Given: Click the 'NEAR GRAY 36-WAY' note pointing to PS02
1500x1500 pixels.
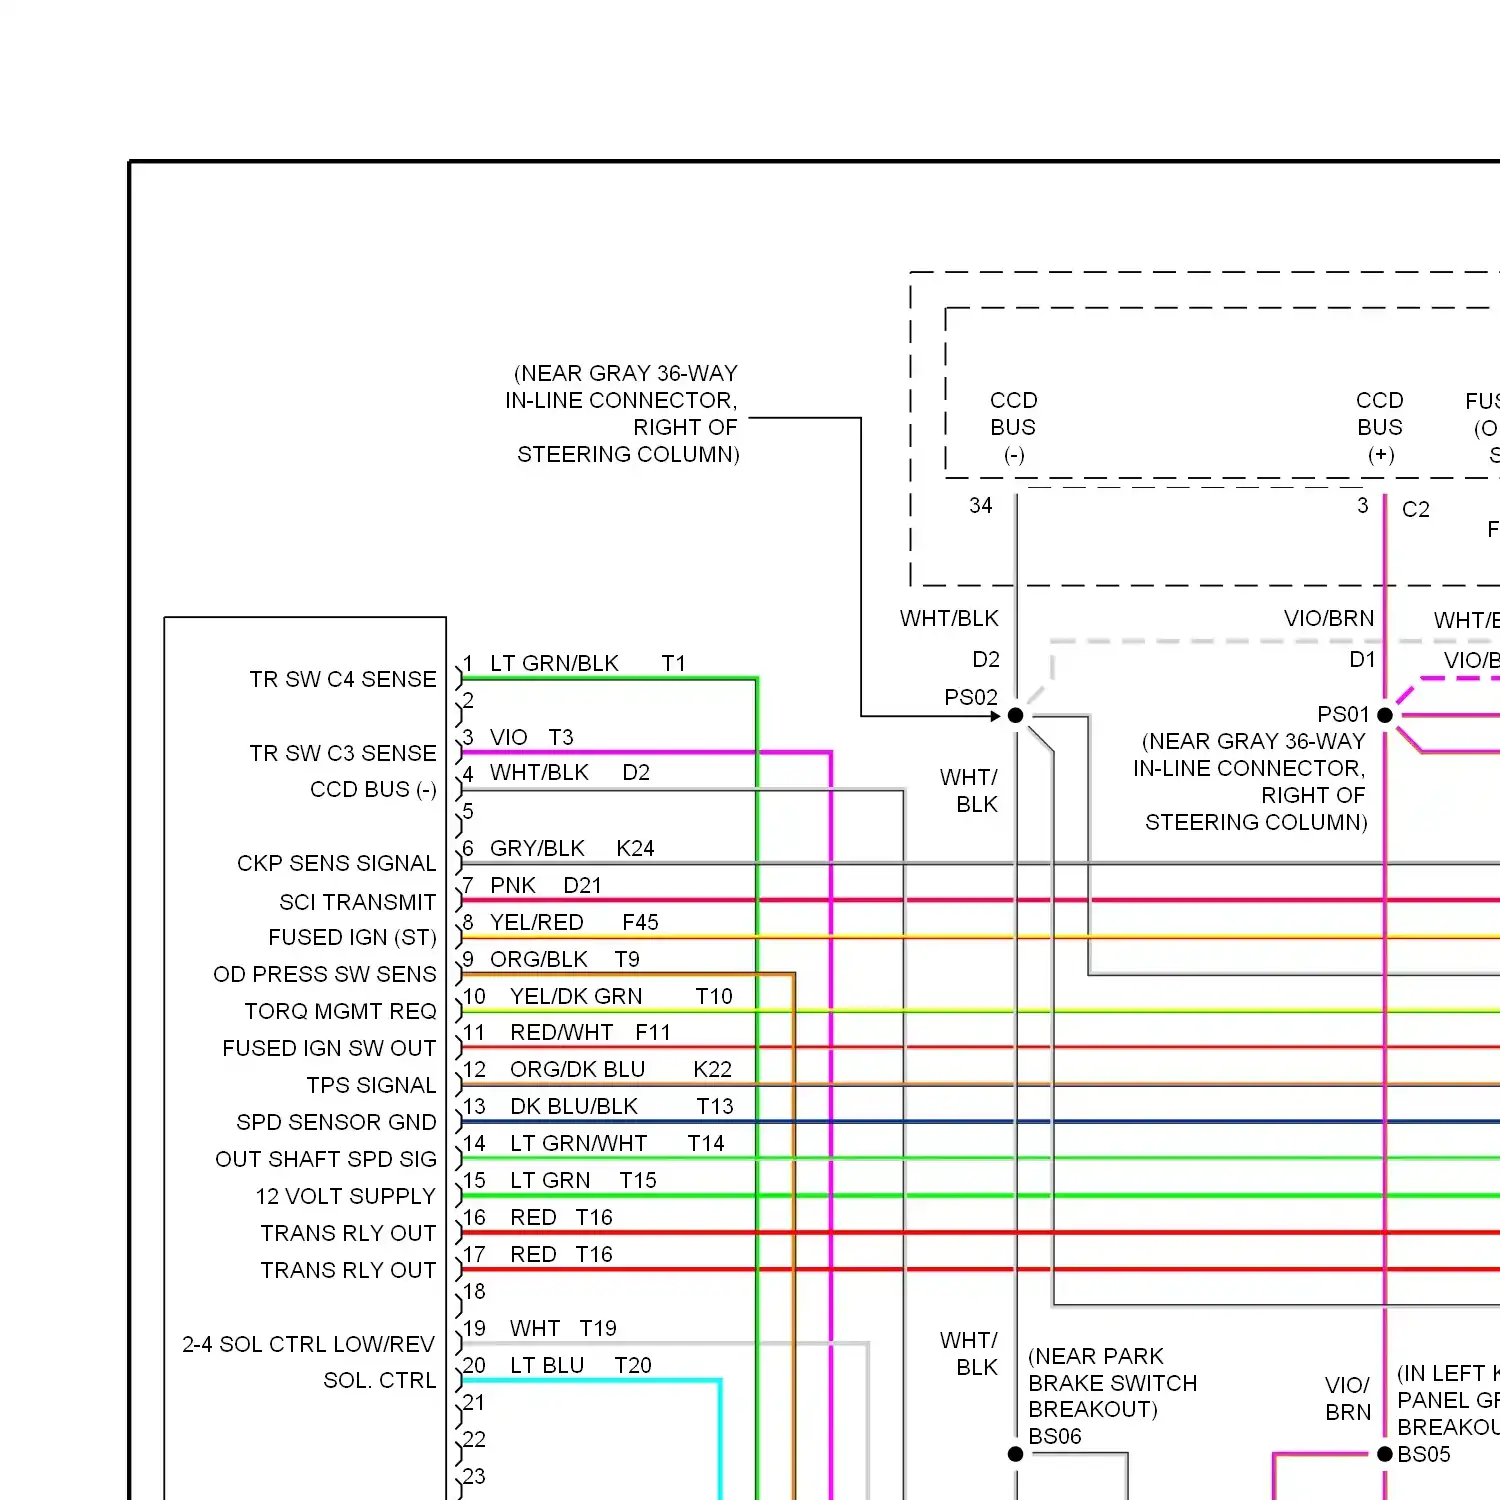Looking at the screenshot, I should pyautogui.click(x=622, y=413).
